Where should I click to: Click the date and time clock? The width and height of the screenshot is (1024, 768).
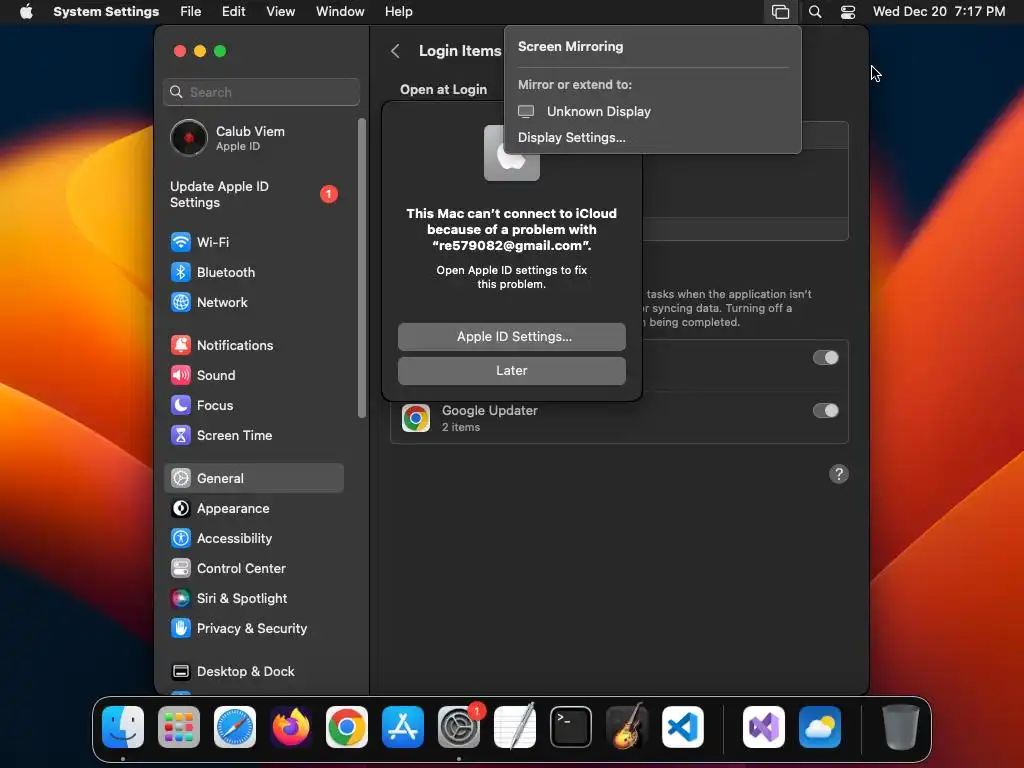(x=939, y=12)
